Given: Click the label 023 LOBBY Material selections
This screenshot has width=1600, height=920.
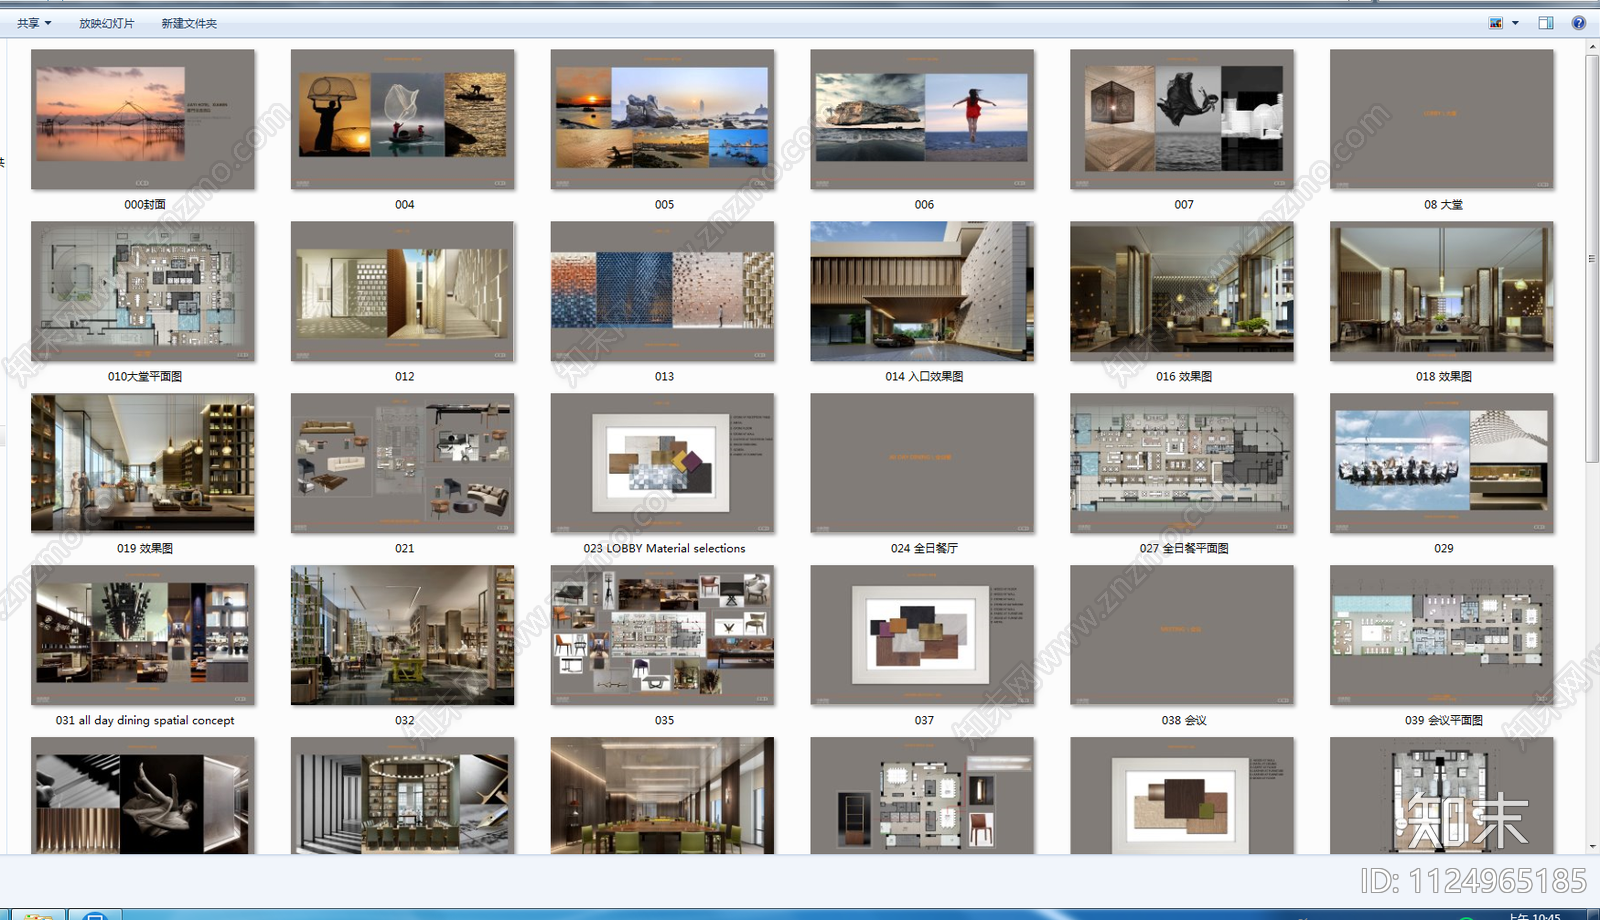Looking at the screenshot, I should pyautogui.click(x=665, y=549).
